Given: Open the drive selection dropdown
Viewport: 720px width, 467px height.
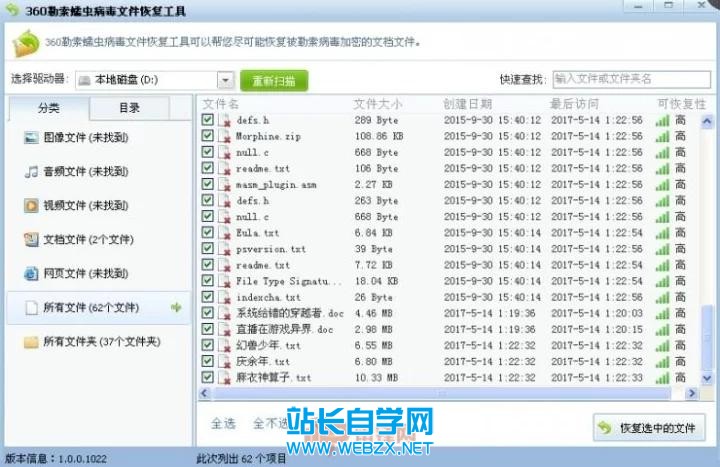Looking at the screenshot, I should point(225,80).
